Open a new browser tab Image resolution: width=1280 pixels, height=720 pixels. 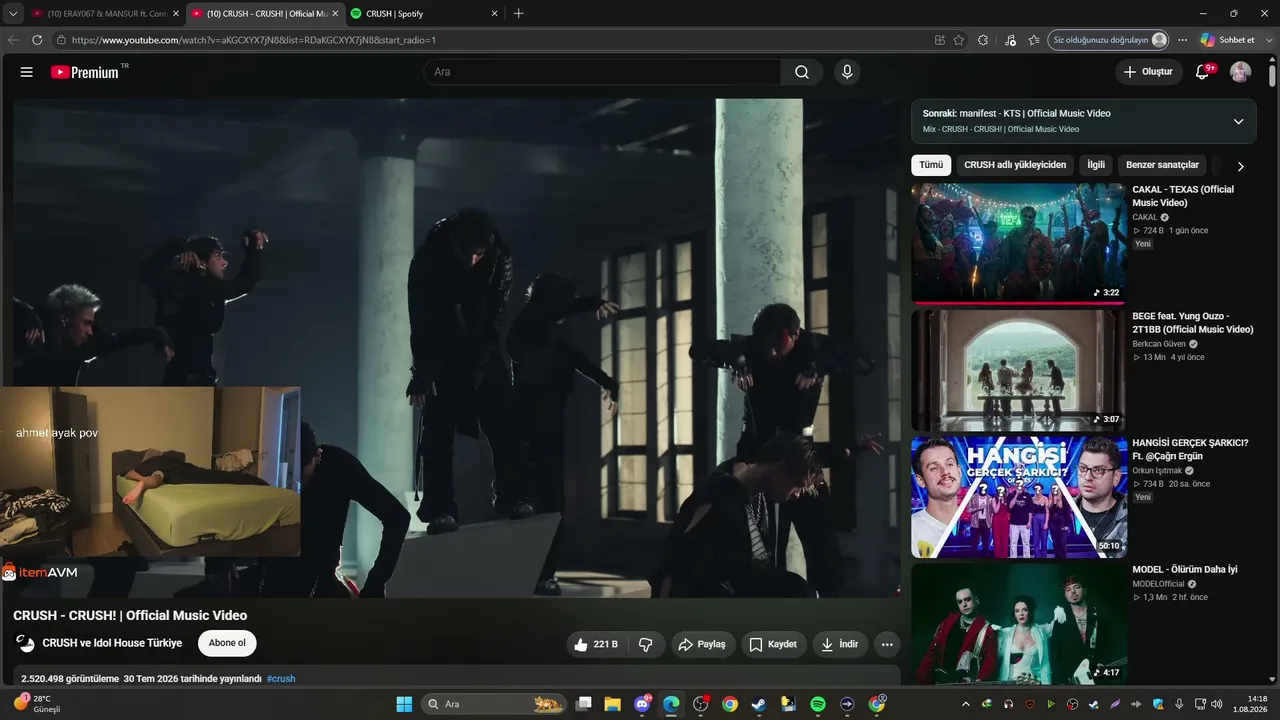point(518,14)
